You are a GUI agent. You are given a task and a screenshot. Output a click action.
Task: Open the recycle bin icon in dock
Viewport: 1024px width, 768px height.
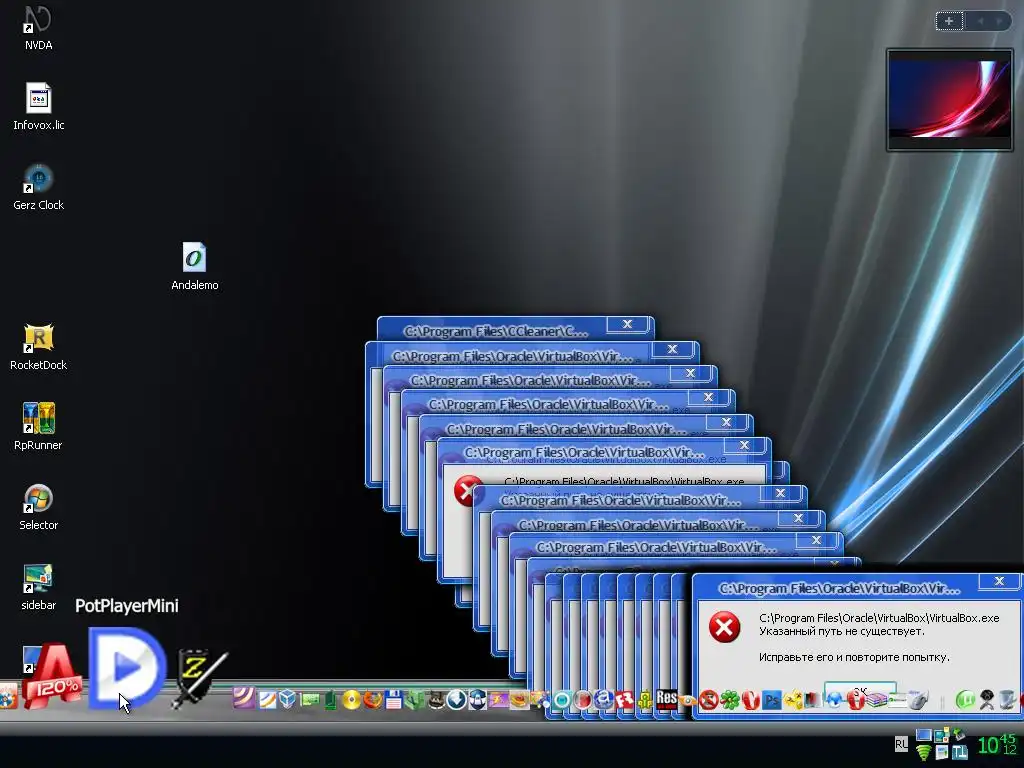pos(1006,699)
